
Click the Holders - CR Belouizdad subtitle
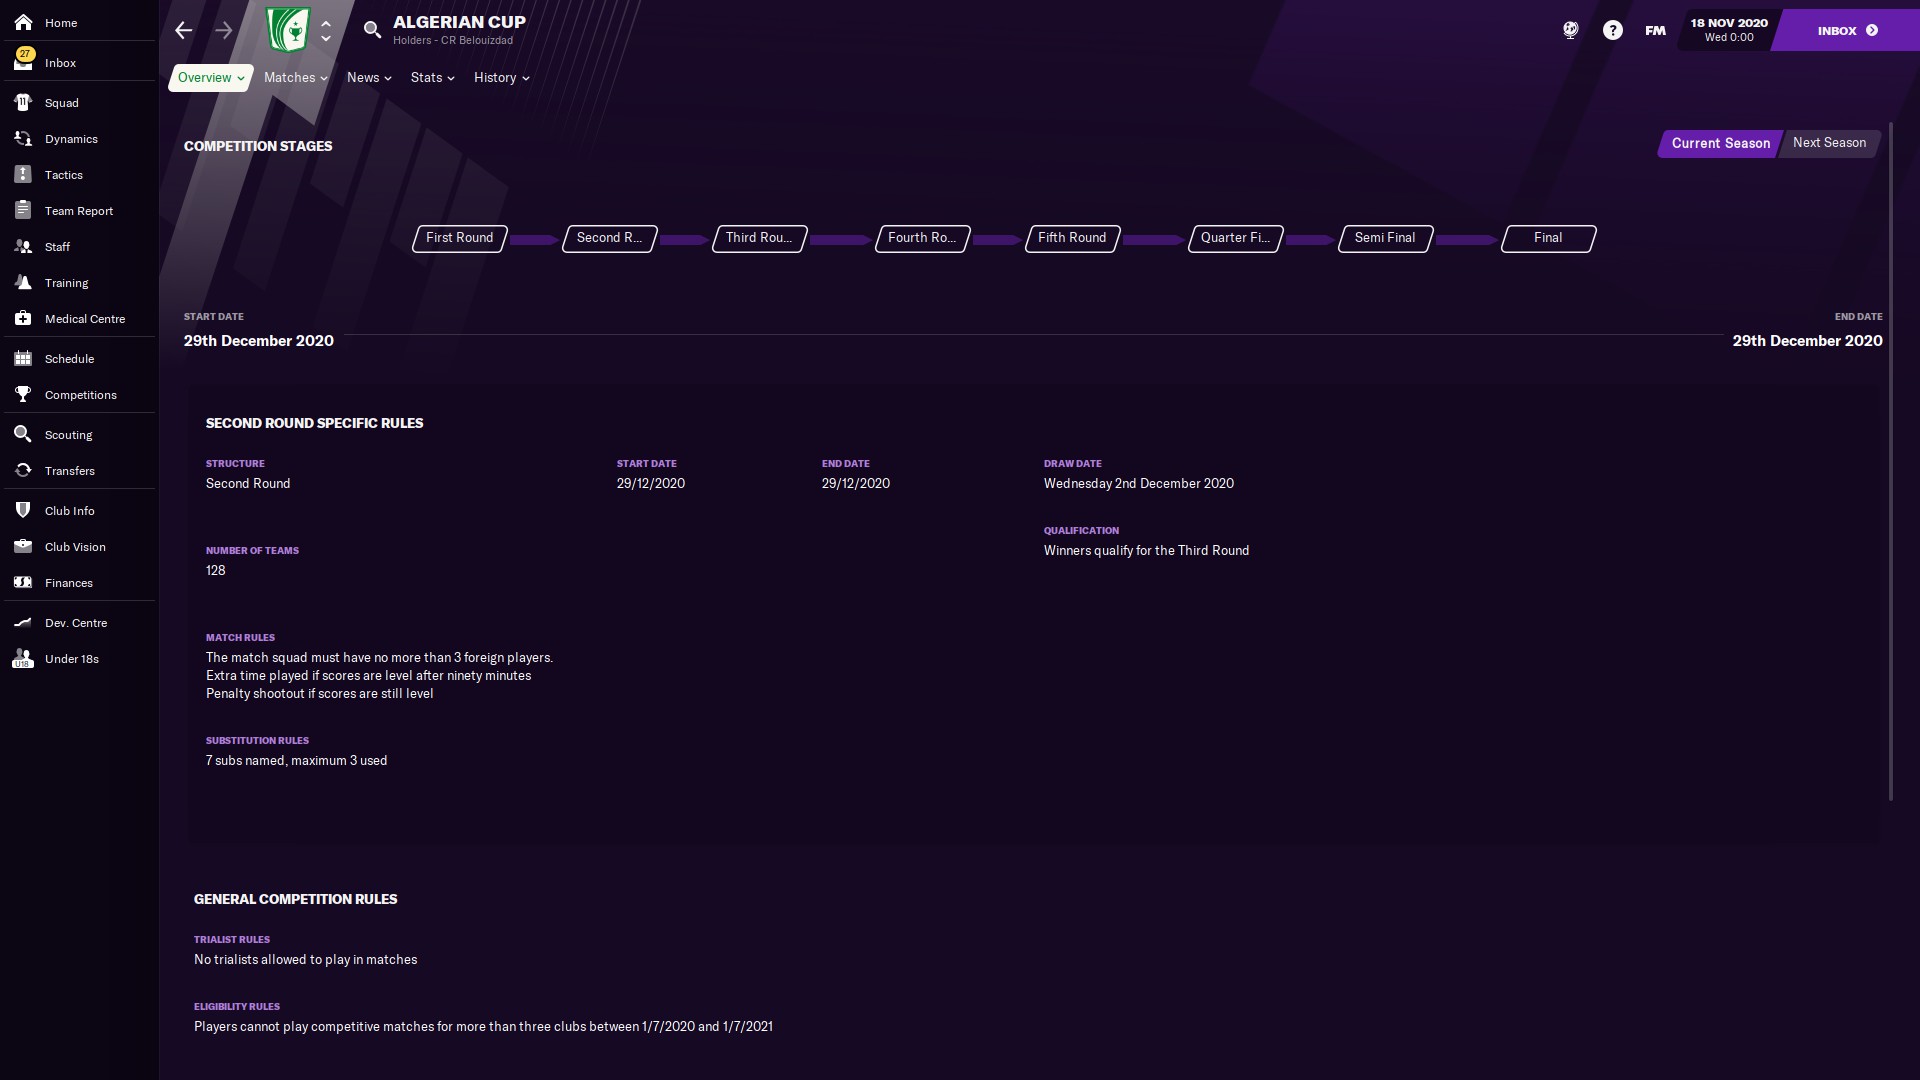453,41
